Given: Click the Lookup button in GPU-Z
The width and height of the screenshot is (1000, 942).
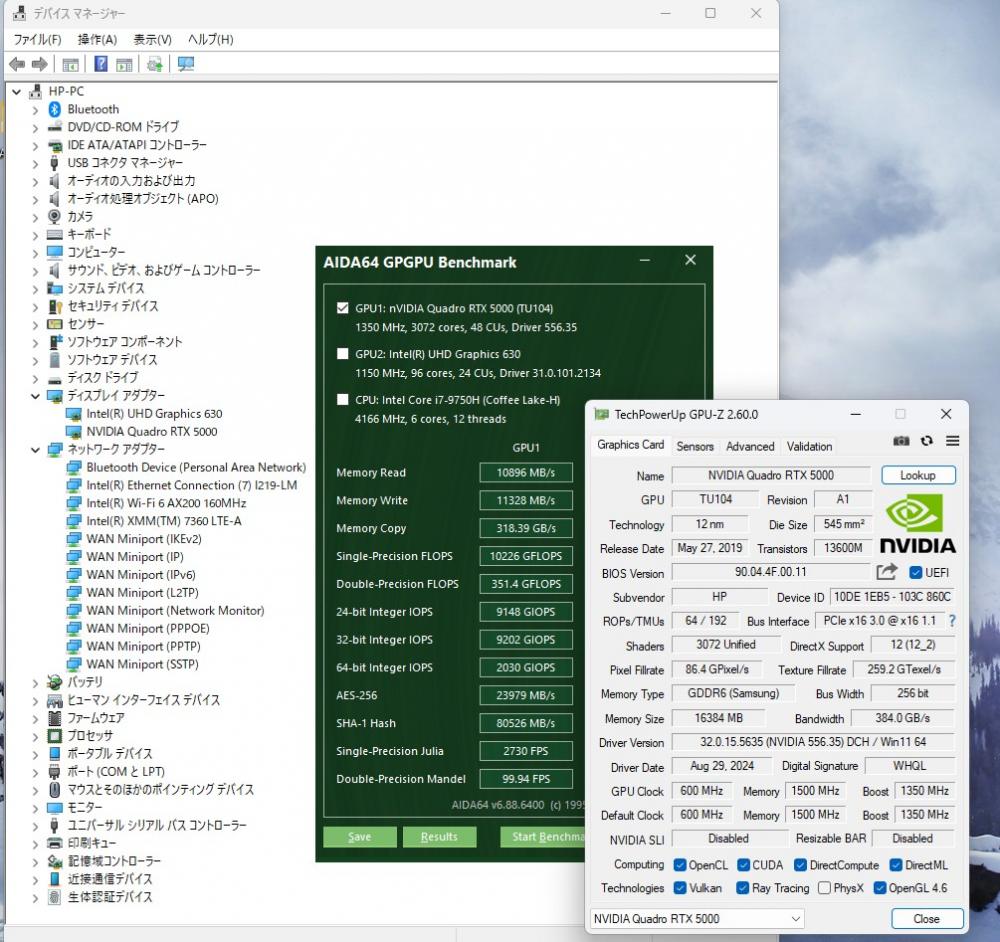Looking at the screenshot, I should [918, 475].
